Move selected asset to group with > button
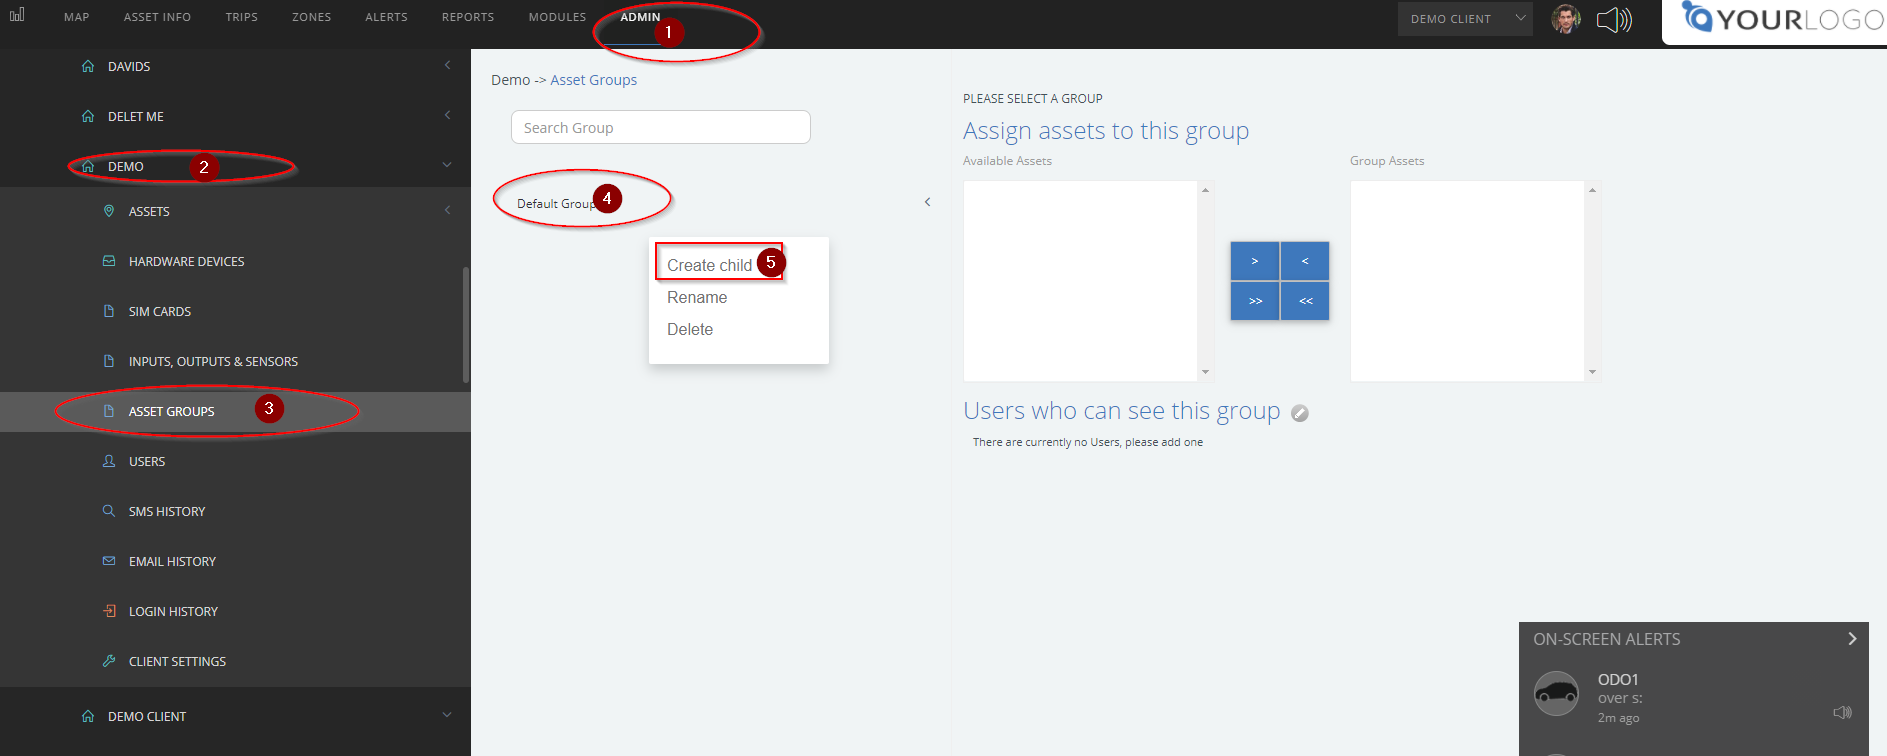This screenshot has height=756, width=1887. pos(1255,261)
